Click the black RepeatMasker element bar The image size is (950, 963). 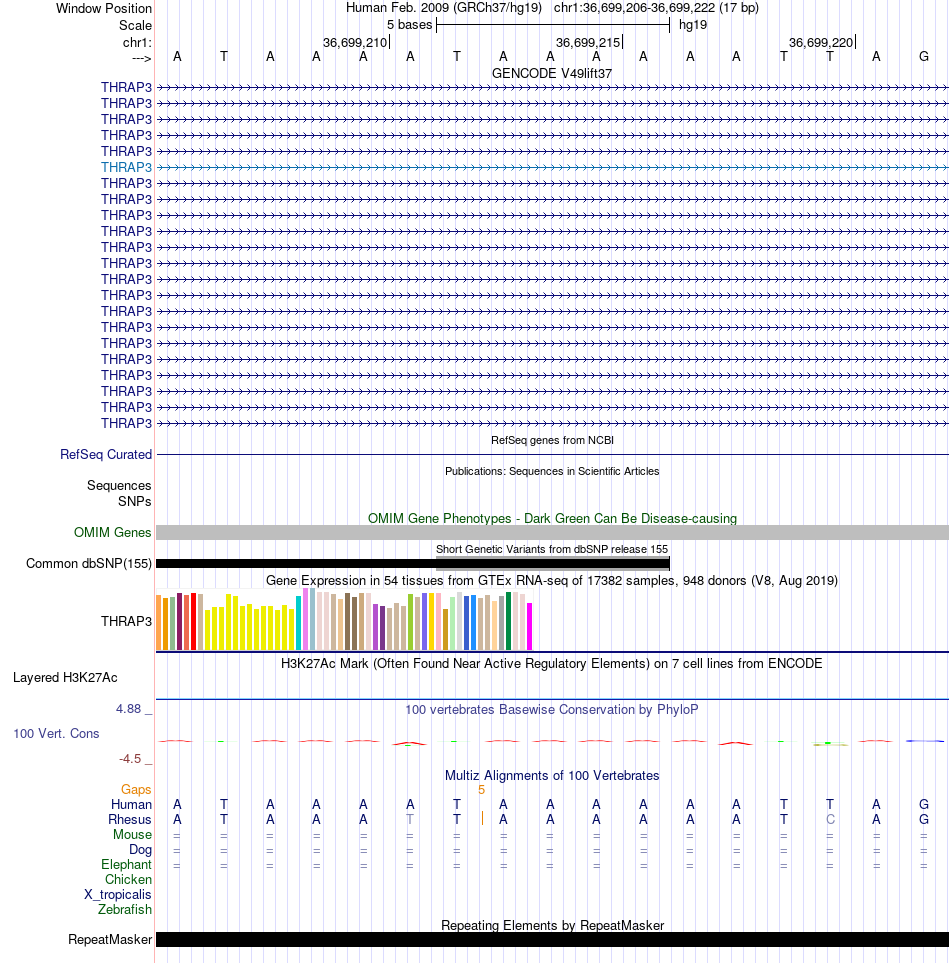point(552,940)
